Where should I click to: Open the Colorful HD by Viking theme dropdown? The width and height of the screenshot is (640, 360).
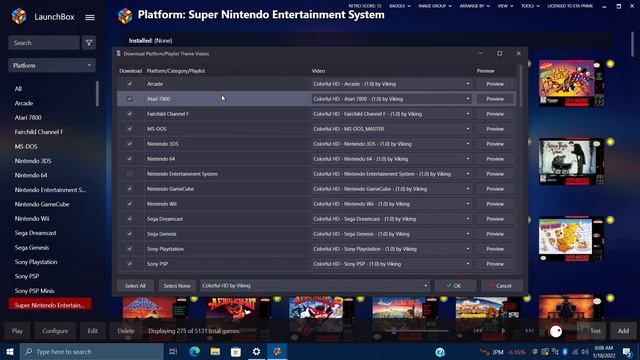click(x=315, y=286)
